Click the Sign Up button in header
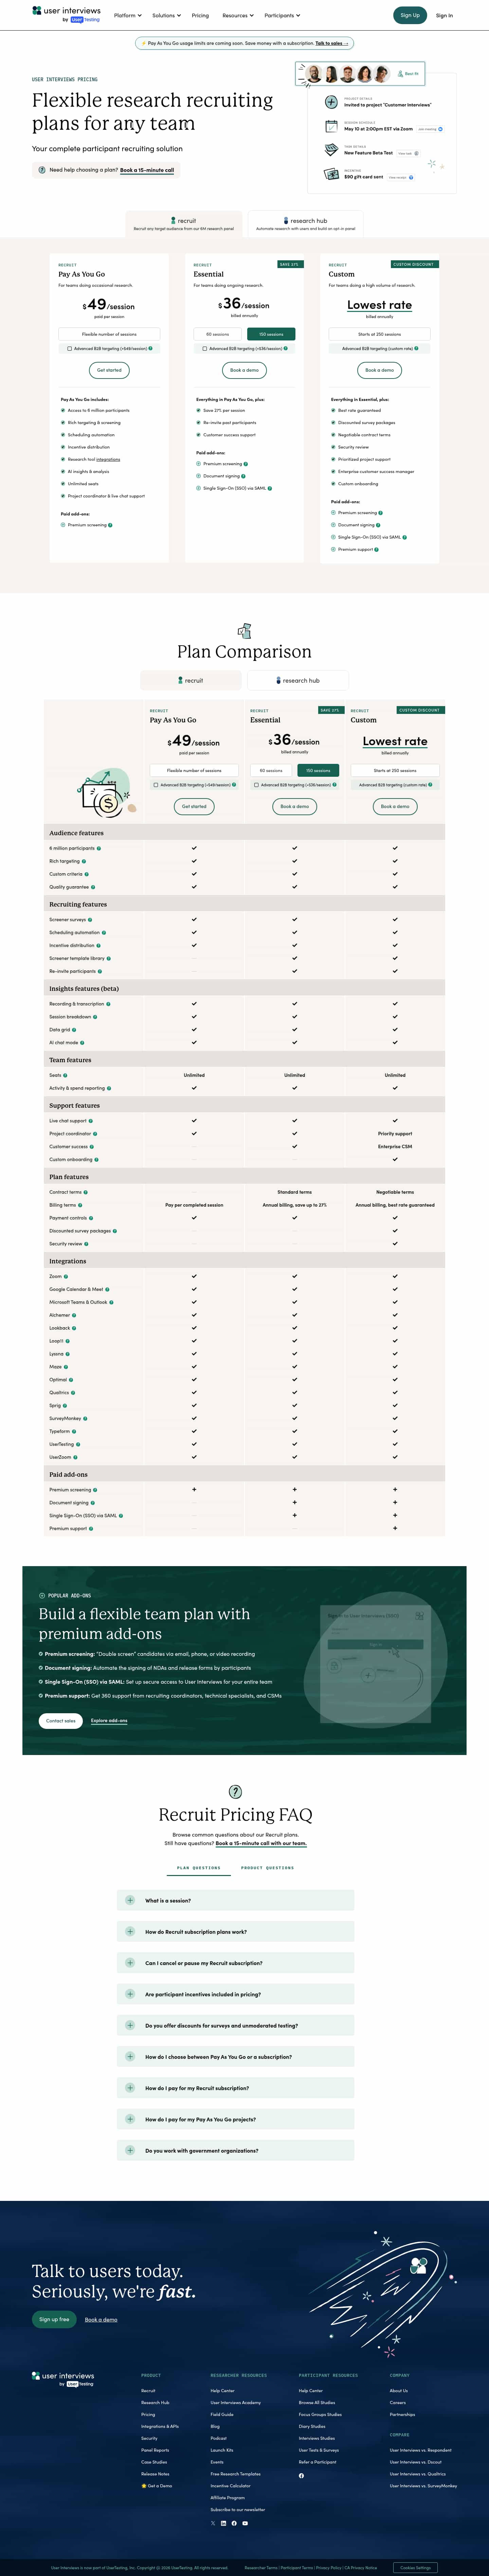489x2576 pixels. pos(410,15)
